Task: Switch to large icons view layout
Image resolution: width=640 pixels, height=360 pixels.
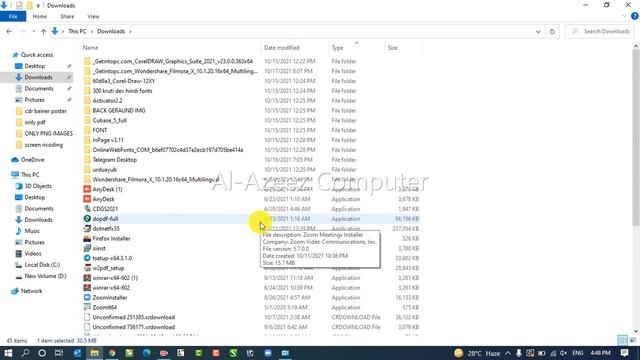Action: [x=633, y=340]
